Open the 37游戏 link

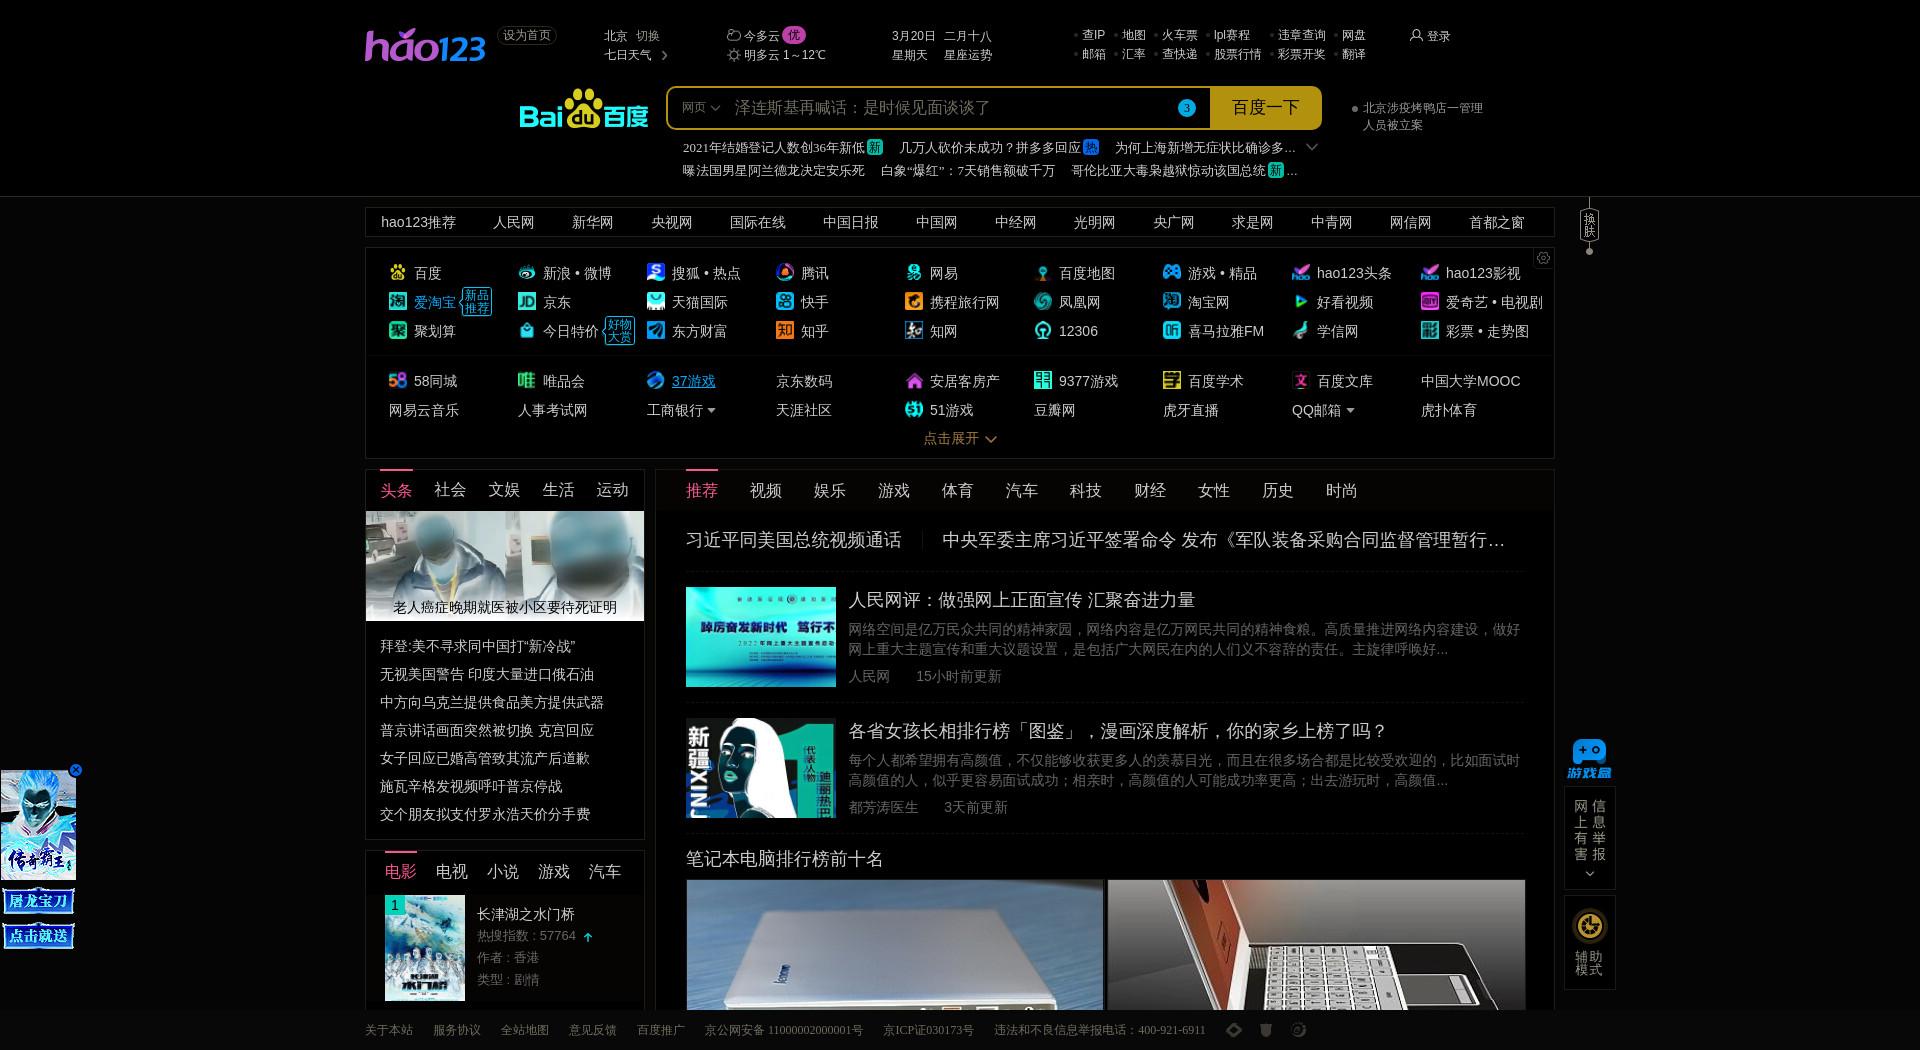[693, 381]
